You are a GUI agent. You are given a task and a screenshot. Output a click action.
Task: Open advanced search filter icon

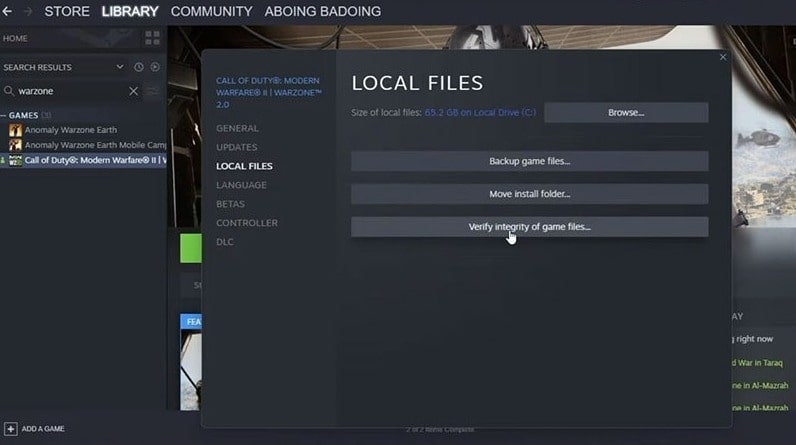click(x=152, y=91)
